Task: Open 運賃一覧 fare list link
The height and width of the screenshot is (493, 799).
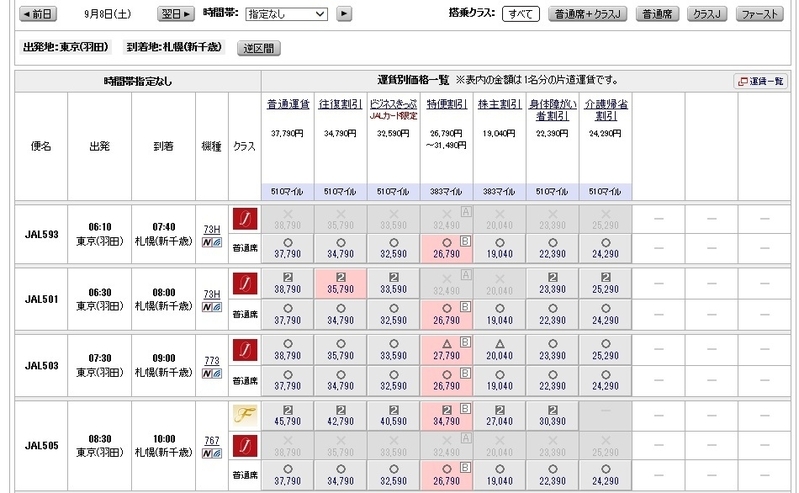Action: point(761,81)
